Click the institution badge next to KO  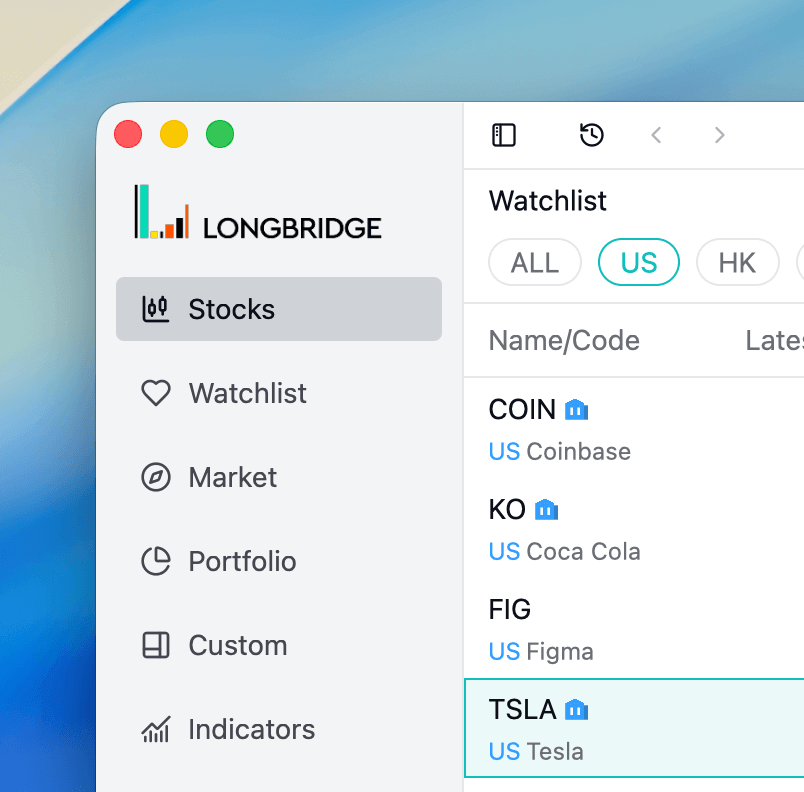[x=546, y=510]
